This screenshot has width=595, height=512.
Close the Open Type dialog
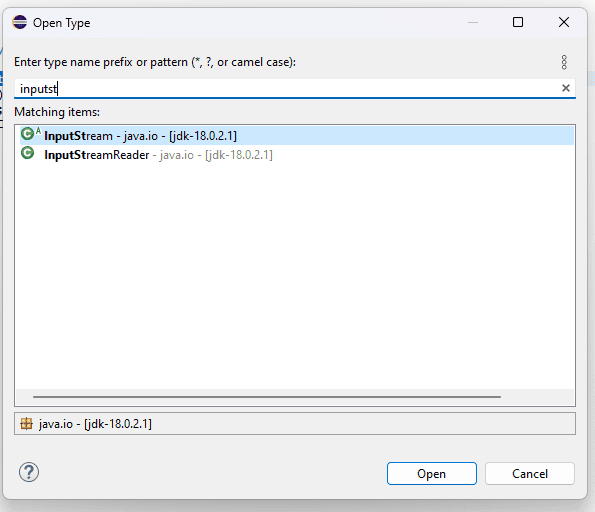pos(564,22)
